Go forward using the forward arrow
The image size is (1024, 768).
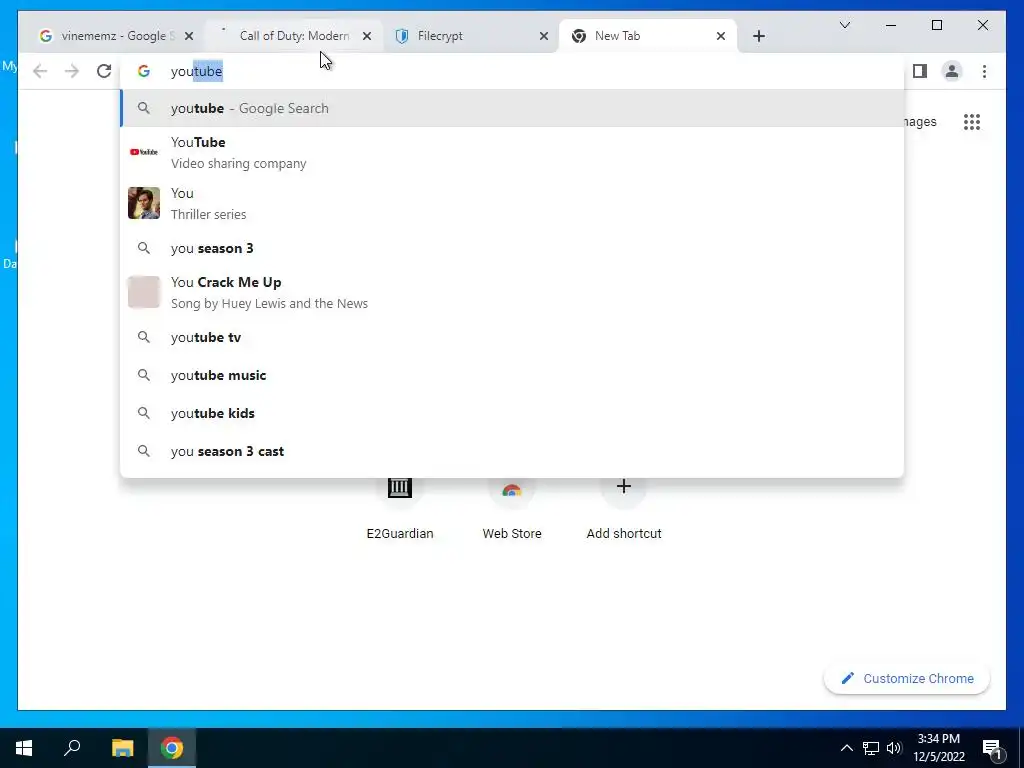click(72, 71)
